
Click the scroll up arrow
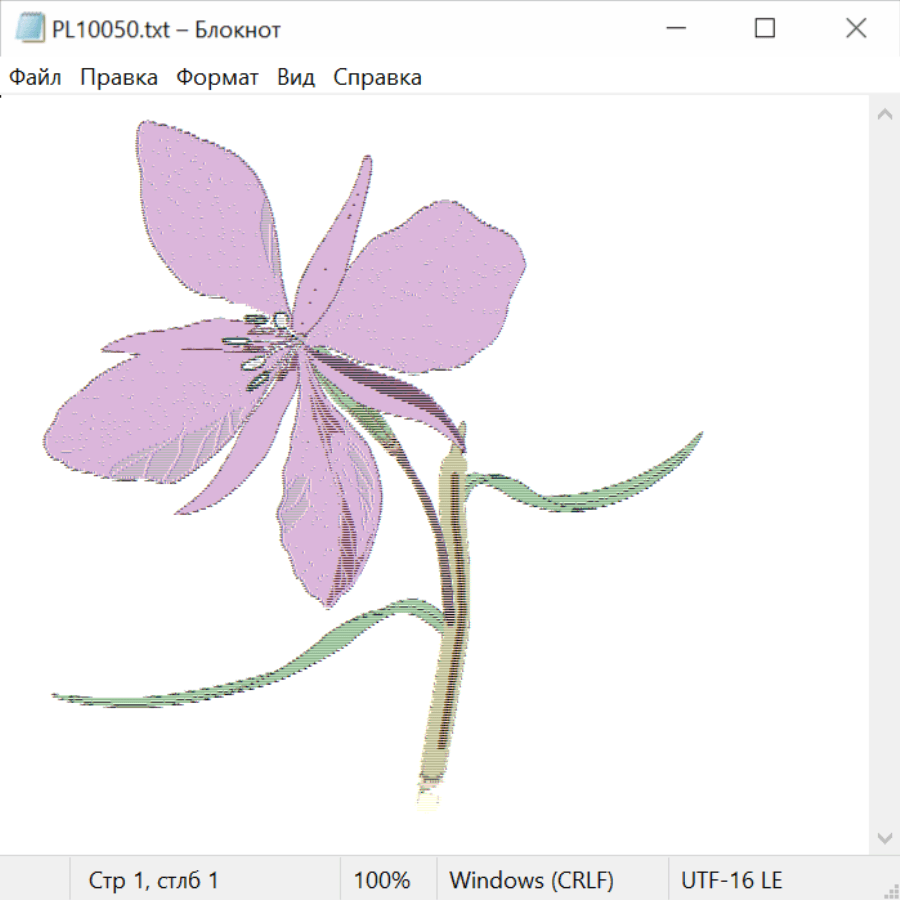[x=884, y=115]
